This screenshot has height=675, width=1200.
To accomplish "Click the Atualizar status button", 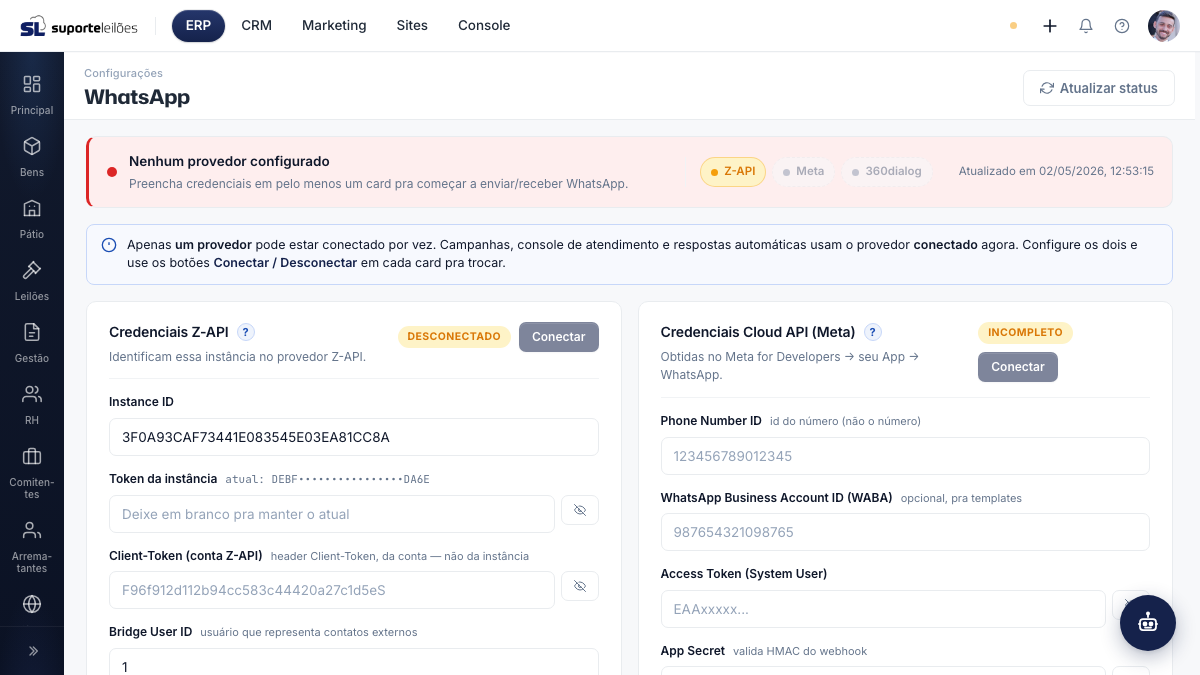I will pyautogui.click(x=1099, y=88).
